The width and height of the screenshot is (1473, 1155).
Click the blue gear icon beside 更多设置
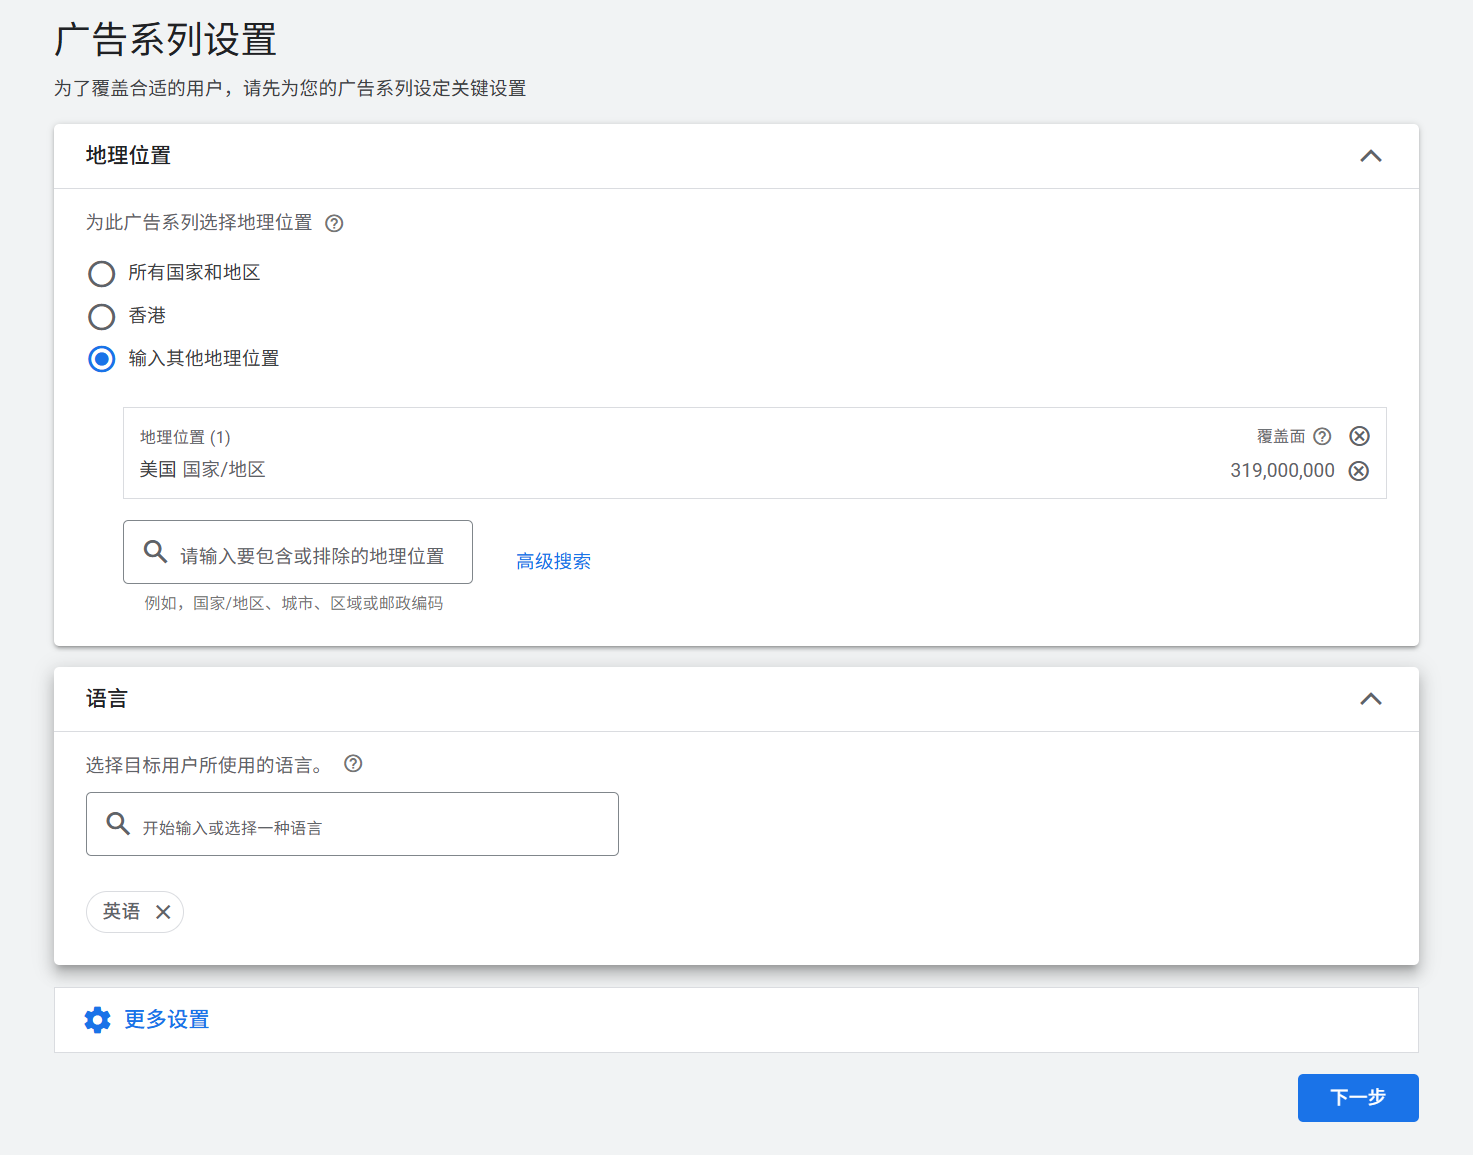(x=97, y=1019)
